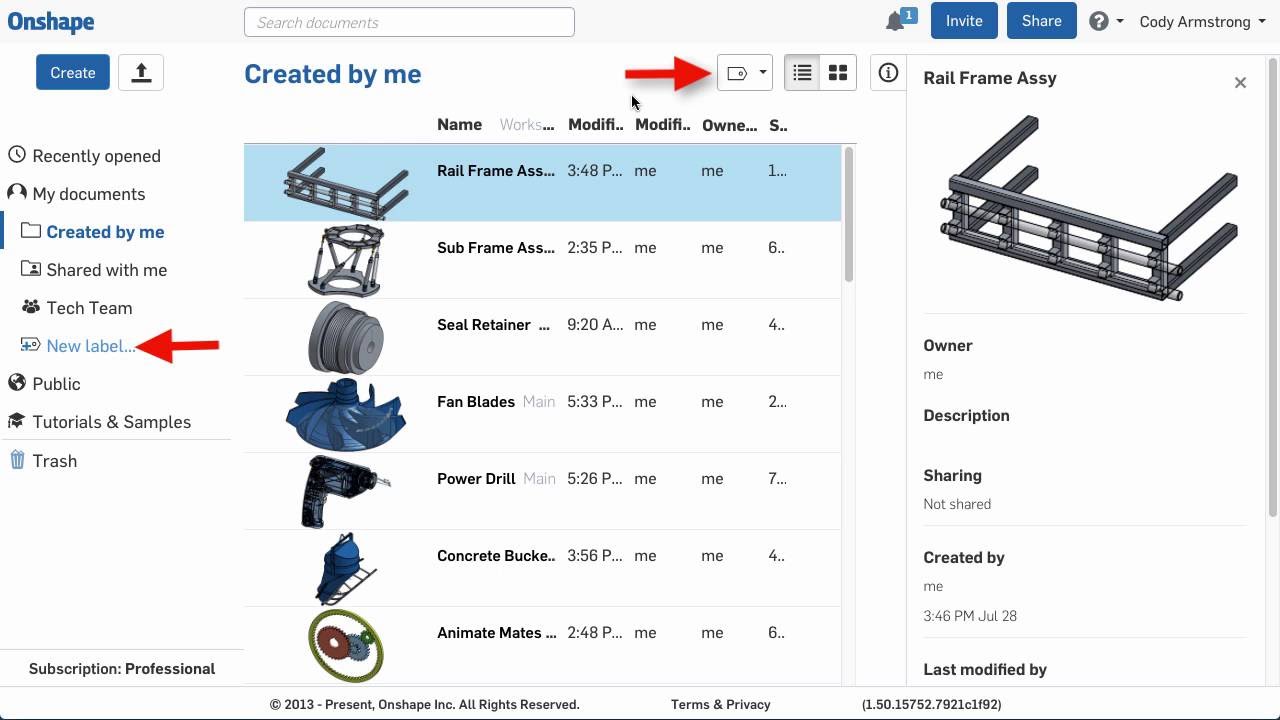
Task: Sort by Owner column header
Action: tap(729, 125)
